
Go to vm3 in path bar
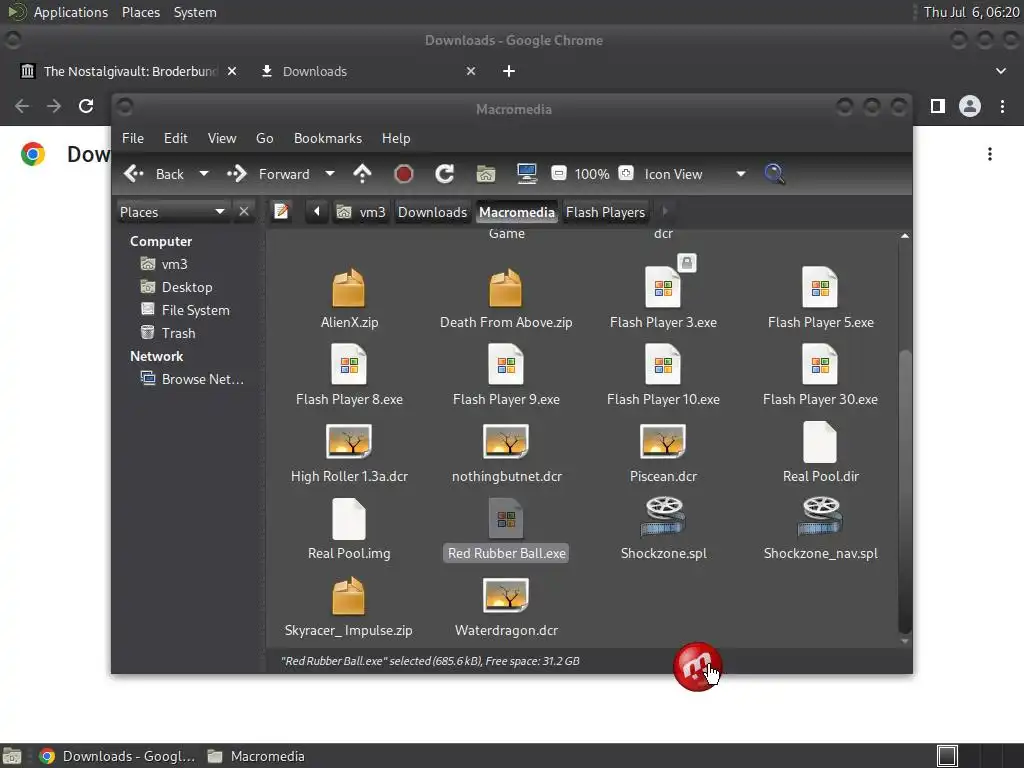pos(361,212)
